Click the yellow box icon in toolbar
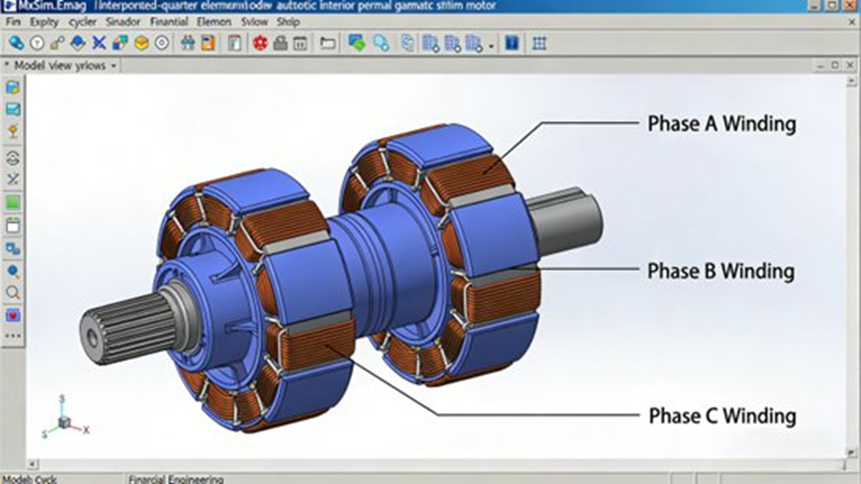Viewport: 861px width, 484px height. [141, 43]
